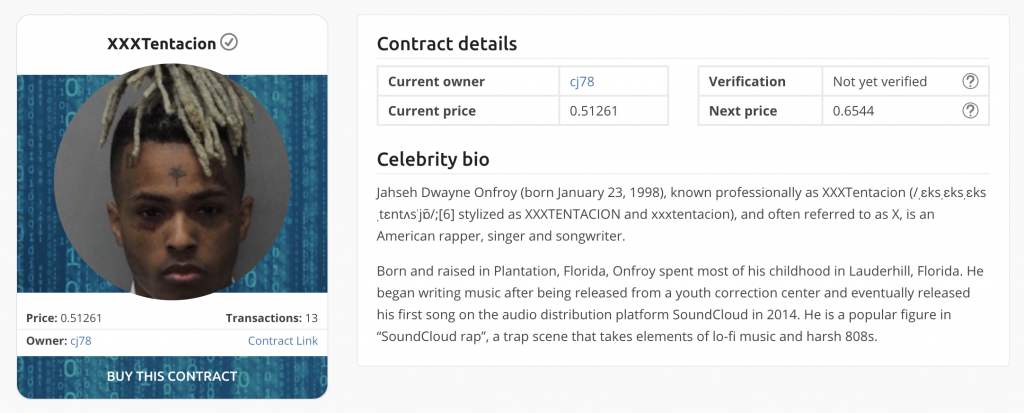Click the Current owner label cell

tap(468, 82)
